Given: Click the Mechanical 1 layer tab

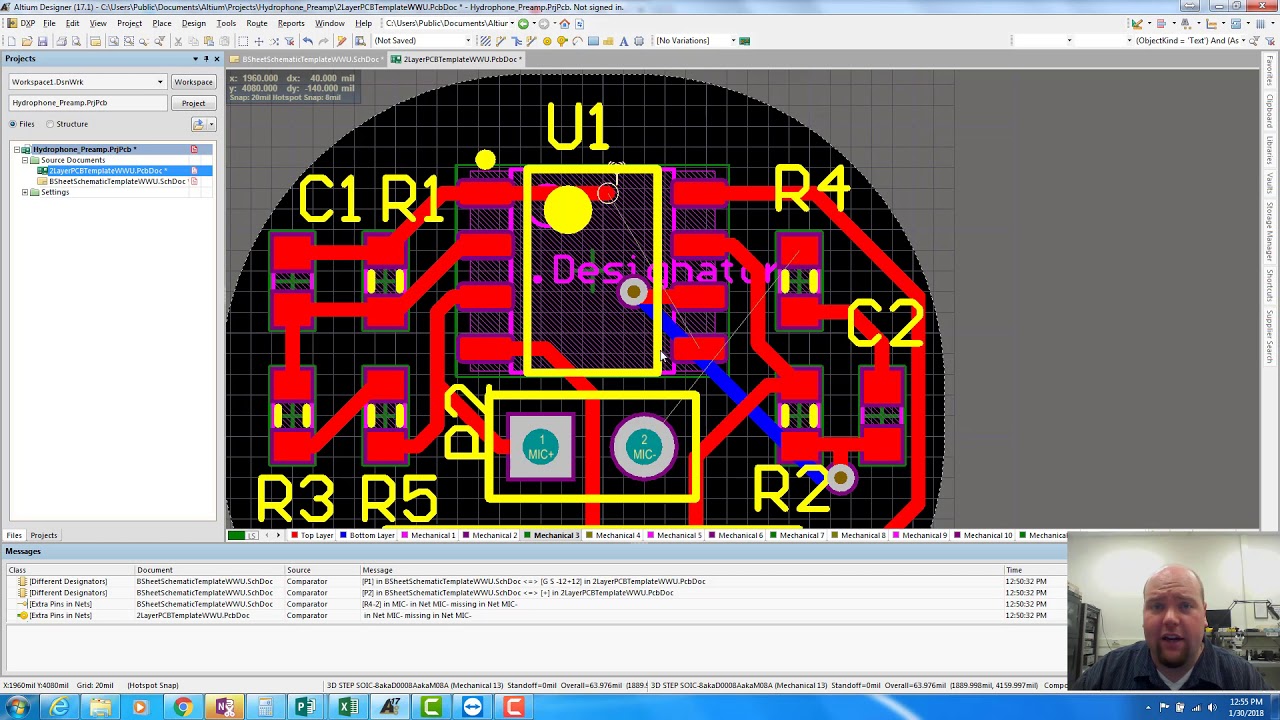Looking at the screenshot, I should [x=429, y=536].
